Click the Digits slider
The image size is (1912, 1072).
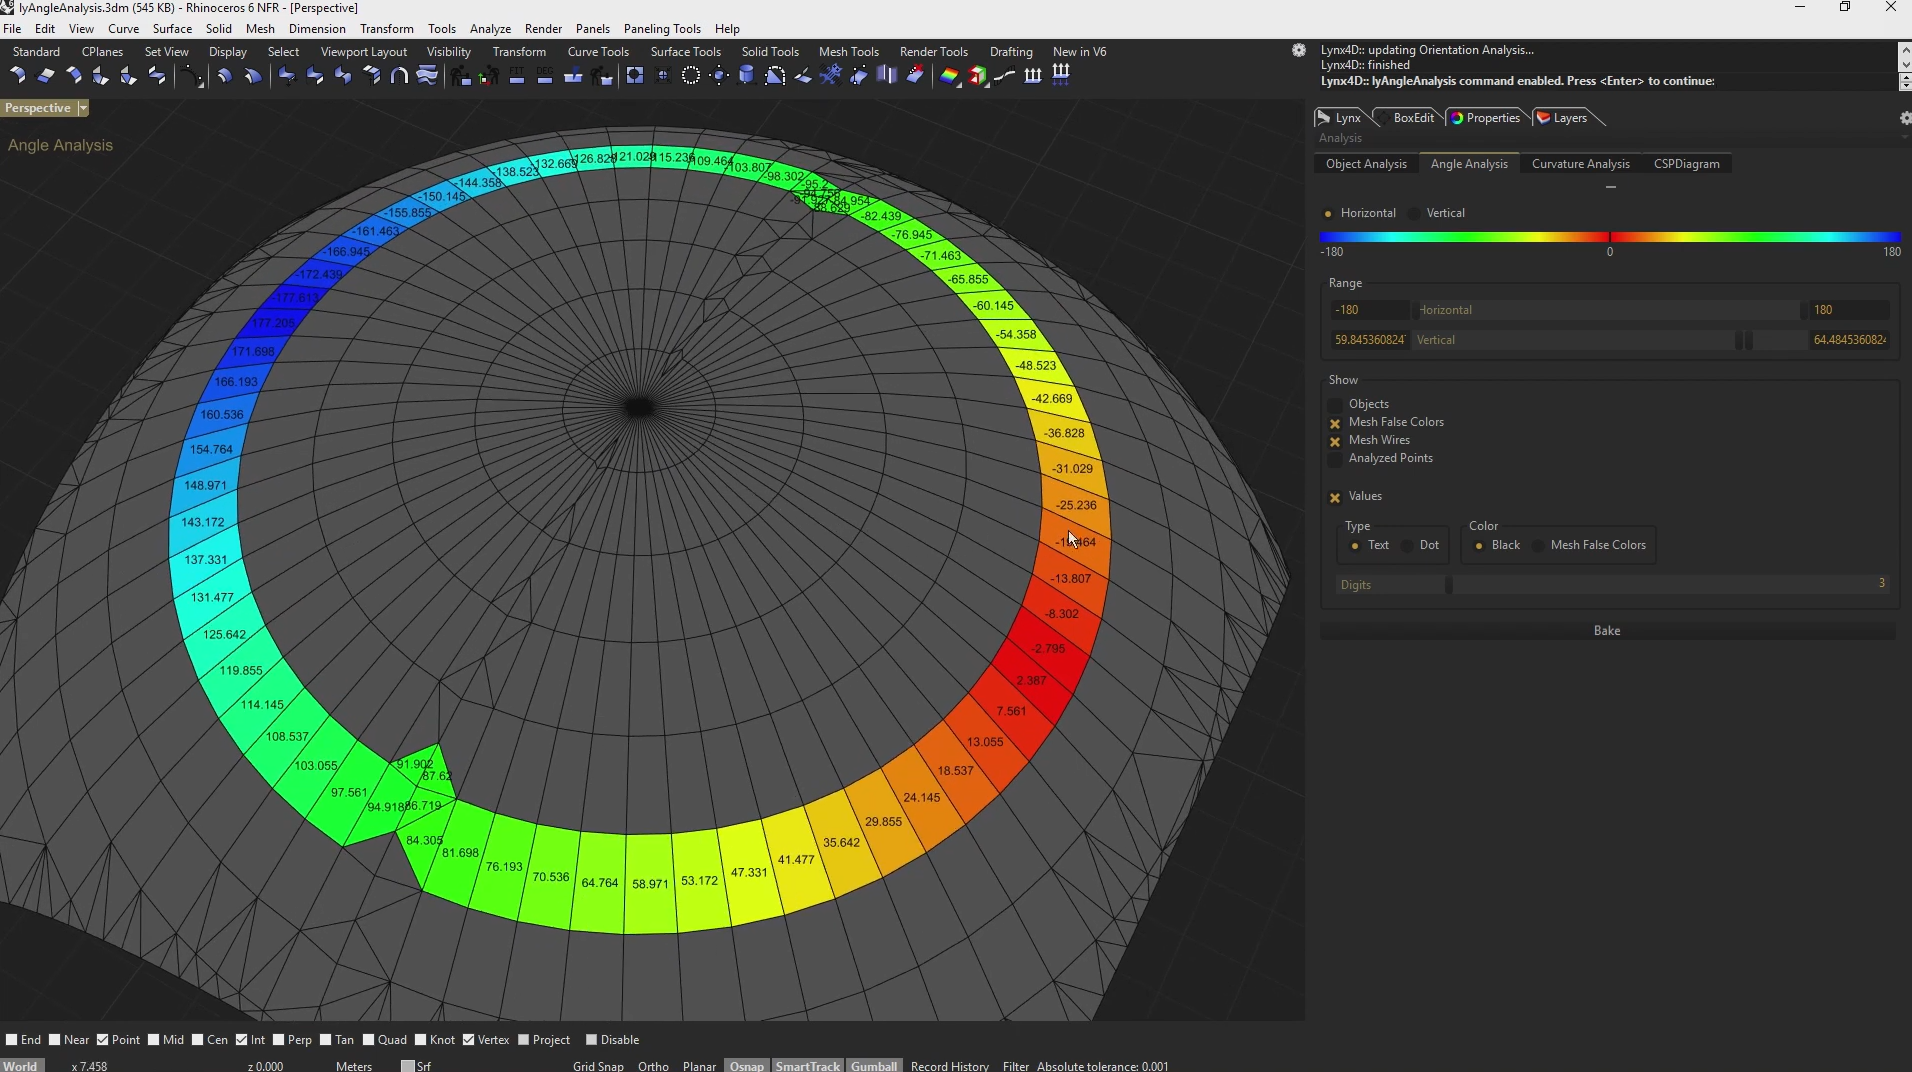click(x=1449, y=585)
